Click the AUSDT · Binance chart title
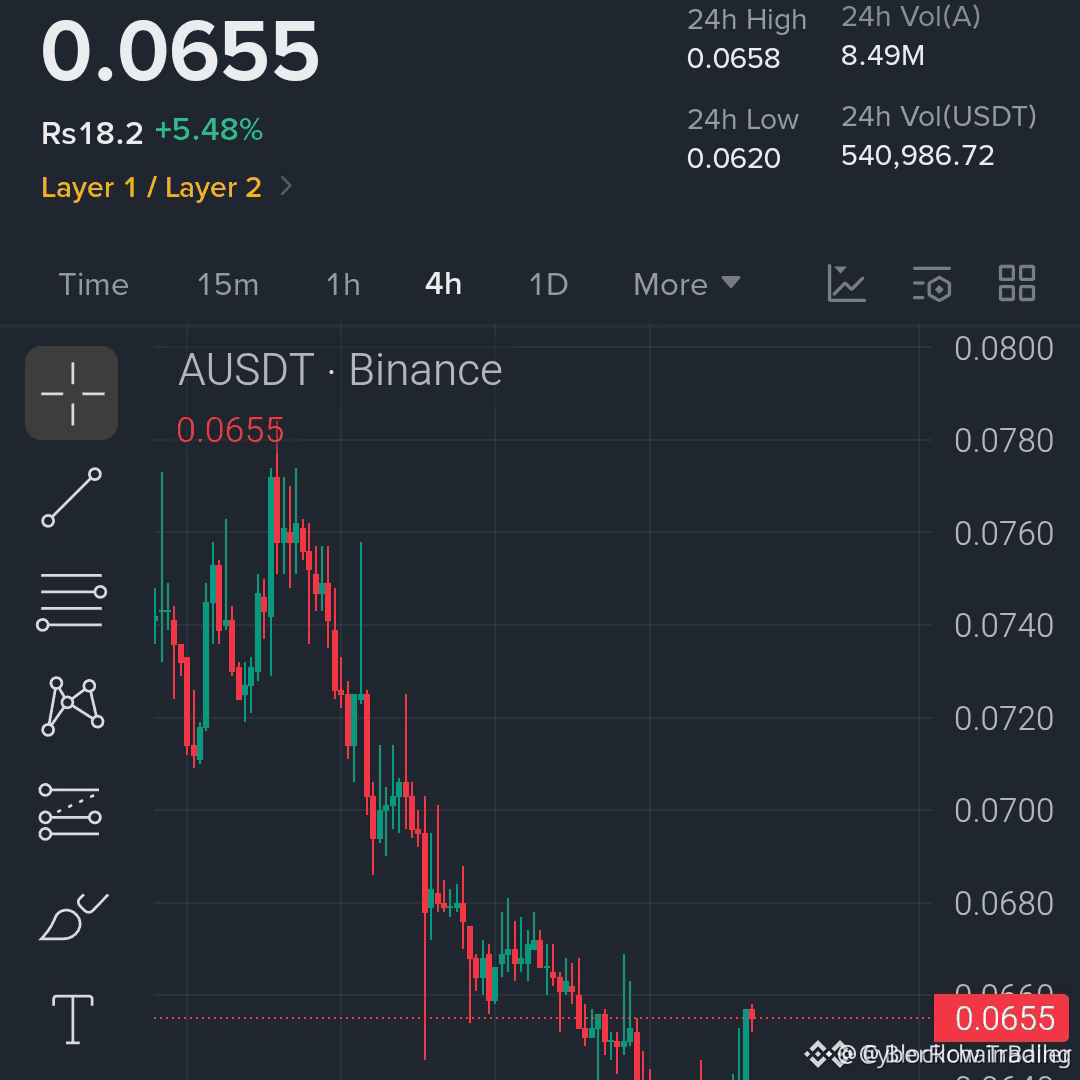1080x1080 pixels. [x=340, y=370]
